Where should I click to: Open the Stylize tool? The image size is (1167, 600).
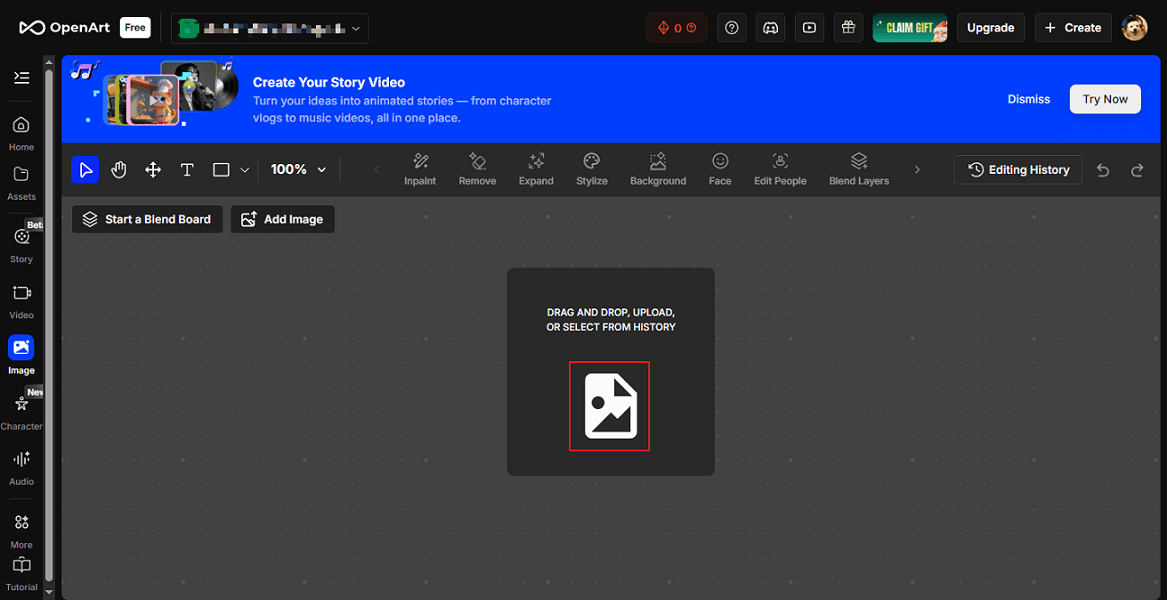pos(591,168)
